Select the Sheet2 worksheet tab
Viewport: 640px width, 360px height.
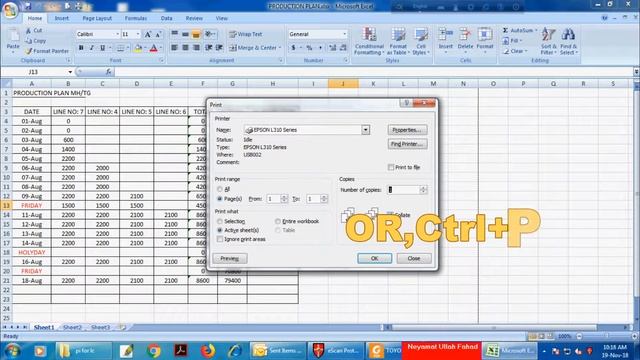coord(72,327)
